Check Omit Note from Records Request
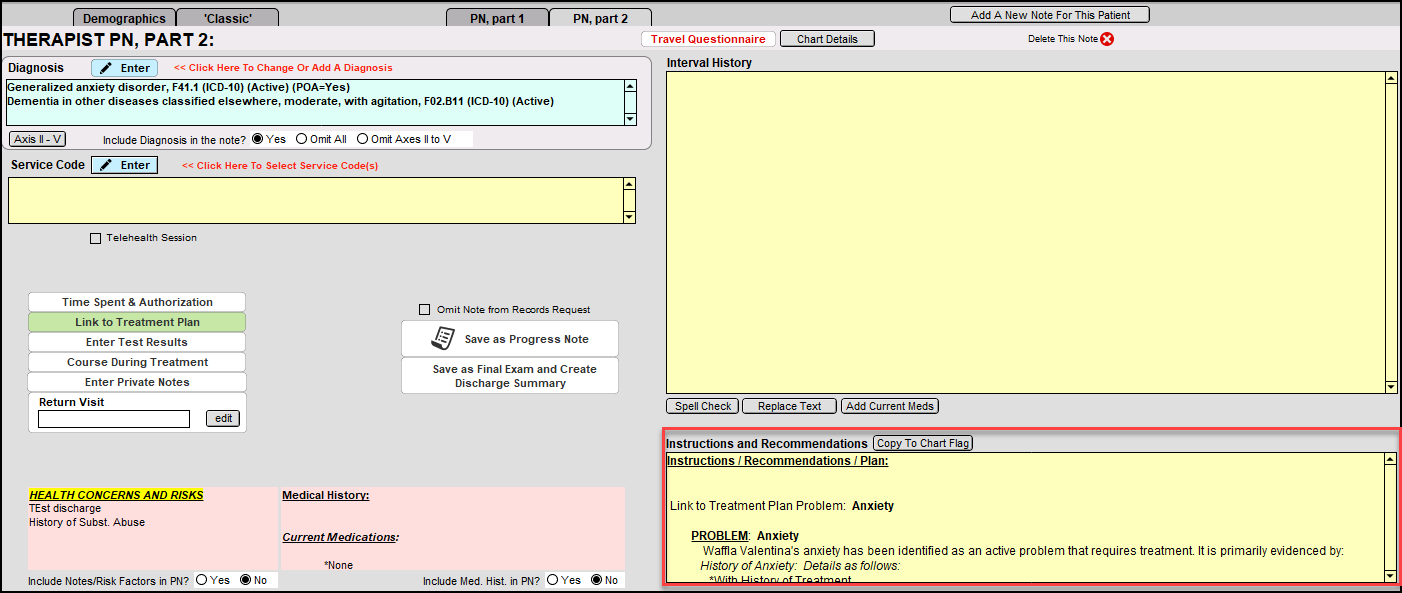Screen dimensions: 1402x593 [x=425, y=309]
